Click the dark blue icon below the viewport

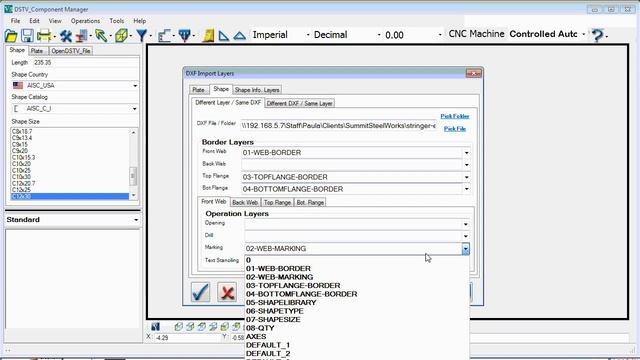156,327
